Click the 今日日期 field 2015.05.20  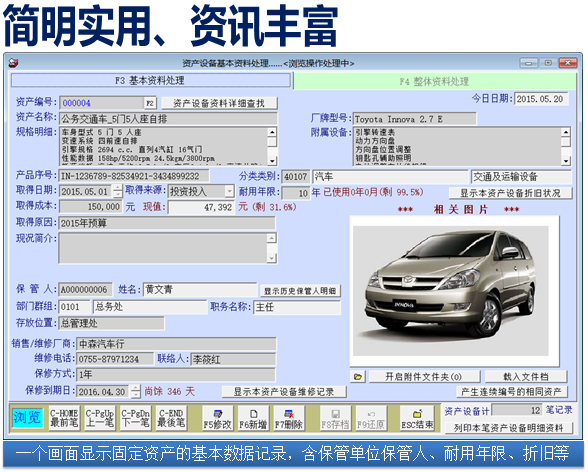click(x=541, y=99)
